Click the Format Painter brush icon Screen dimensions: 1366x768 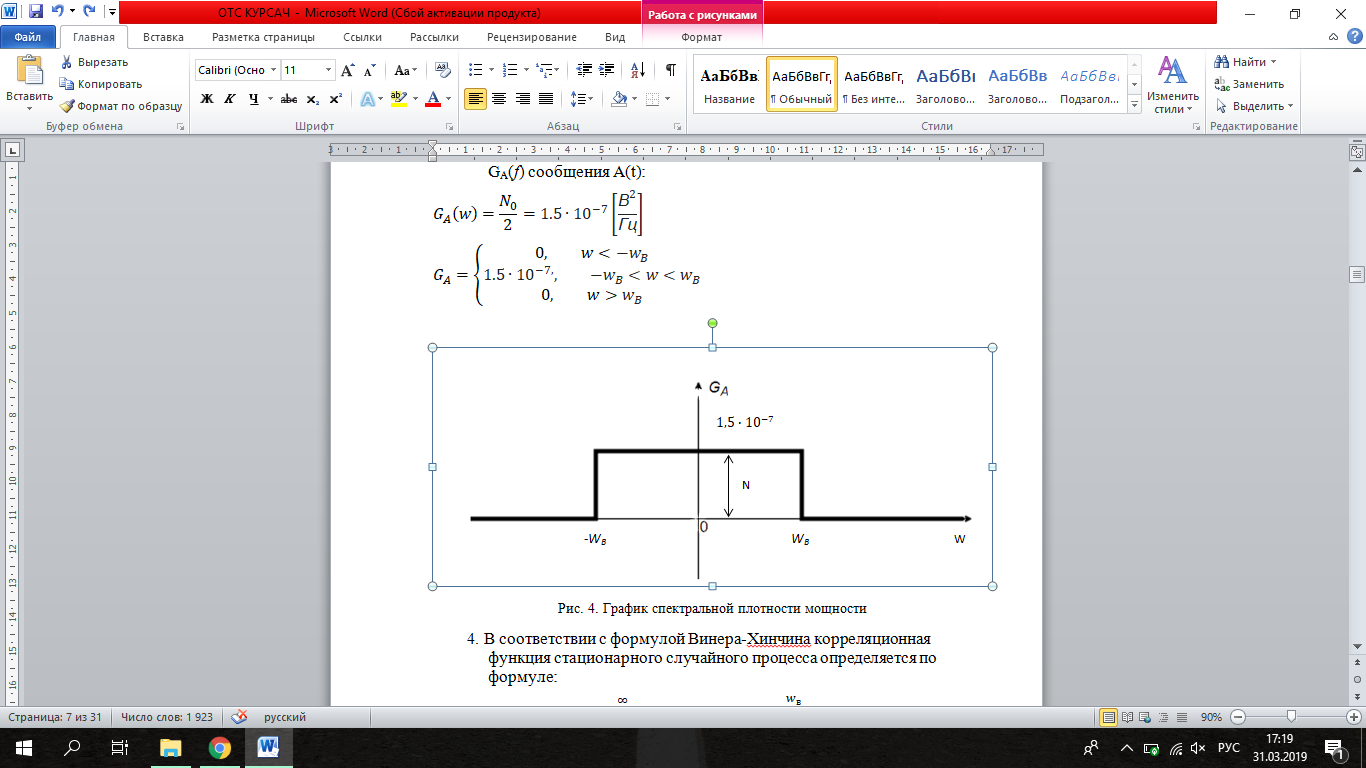67,106
